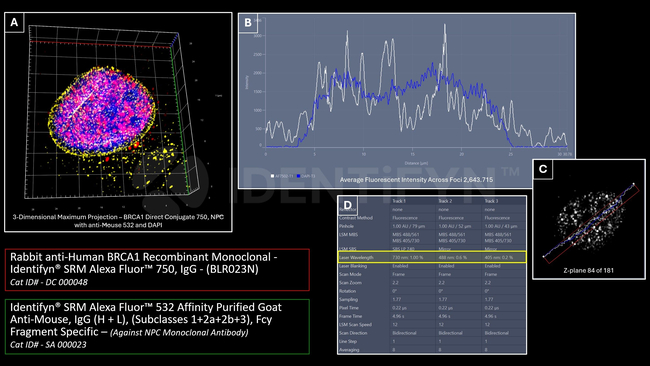Image resolution: width=650 pixels, height=366 pixels.
Task: Click the '405 nm: 0.2 %' cell
Action: pos(499,257)
